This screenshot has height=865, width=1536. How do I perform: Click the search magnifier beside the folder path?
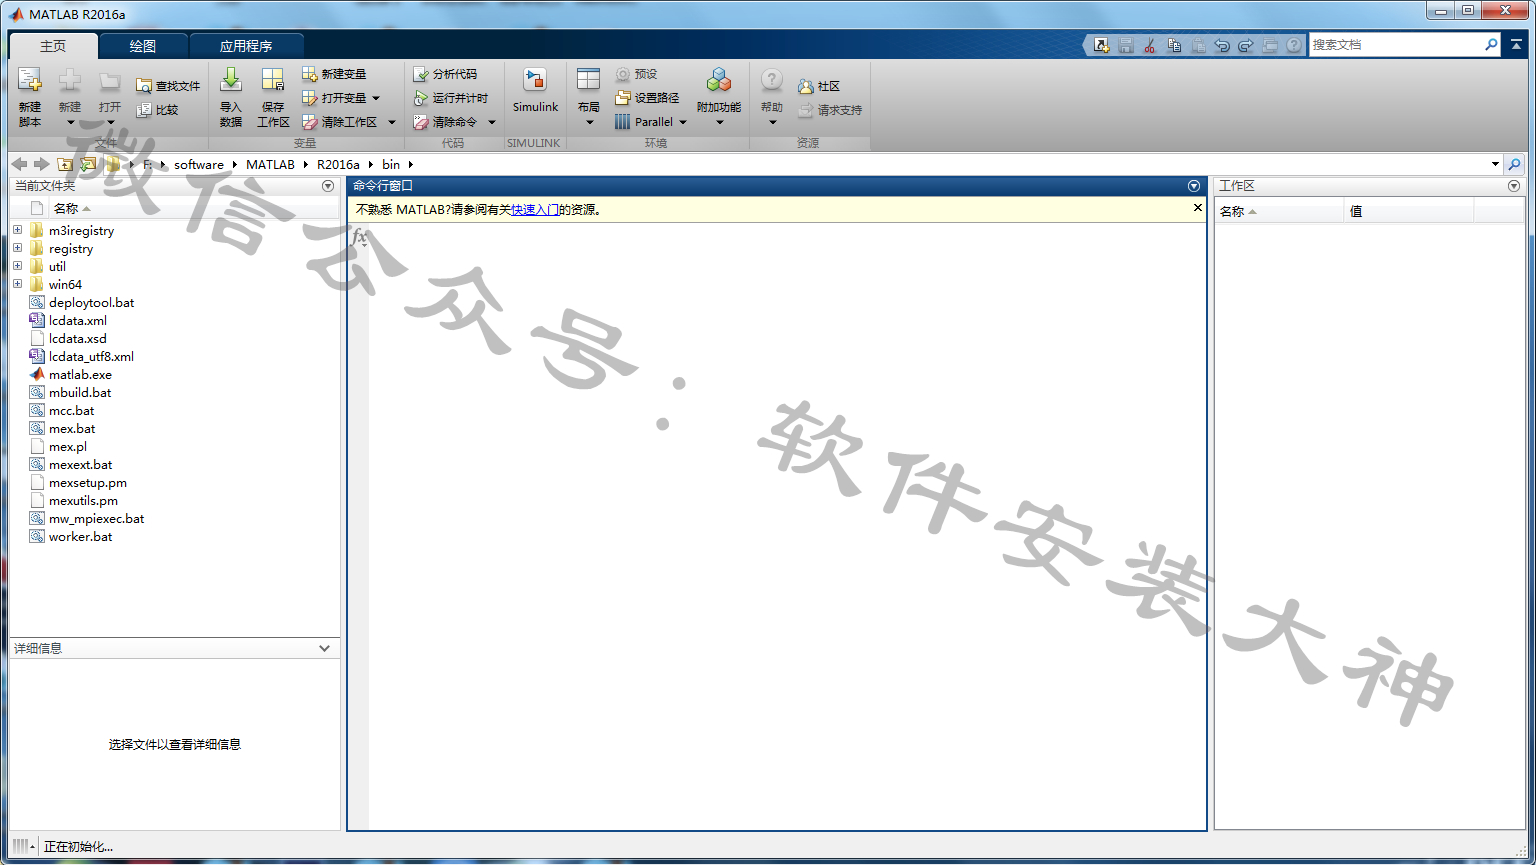point(1515,164)
